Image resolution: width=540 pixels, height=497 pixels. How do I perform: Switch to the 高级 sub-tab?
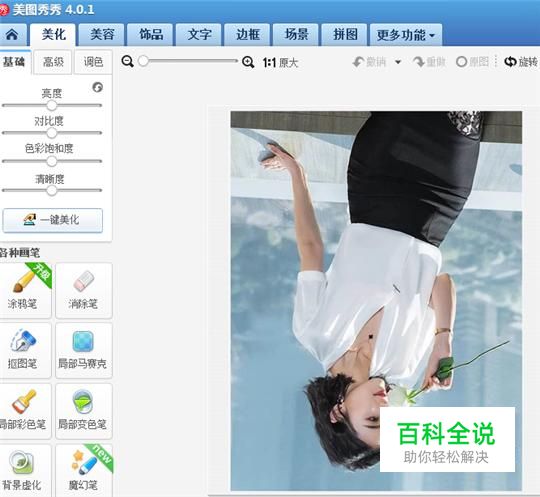(53, 62)
